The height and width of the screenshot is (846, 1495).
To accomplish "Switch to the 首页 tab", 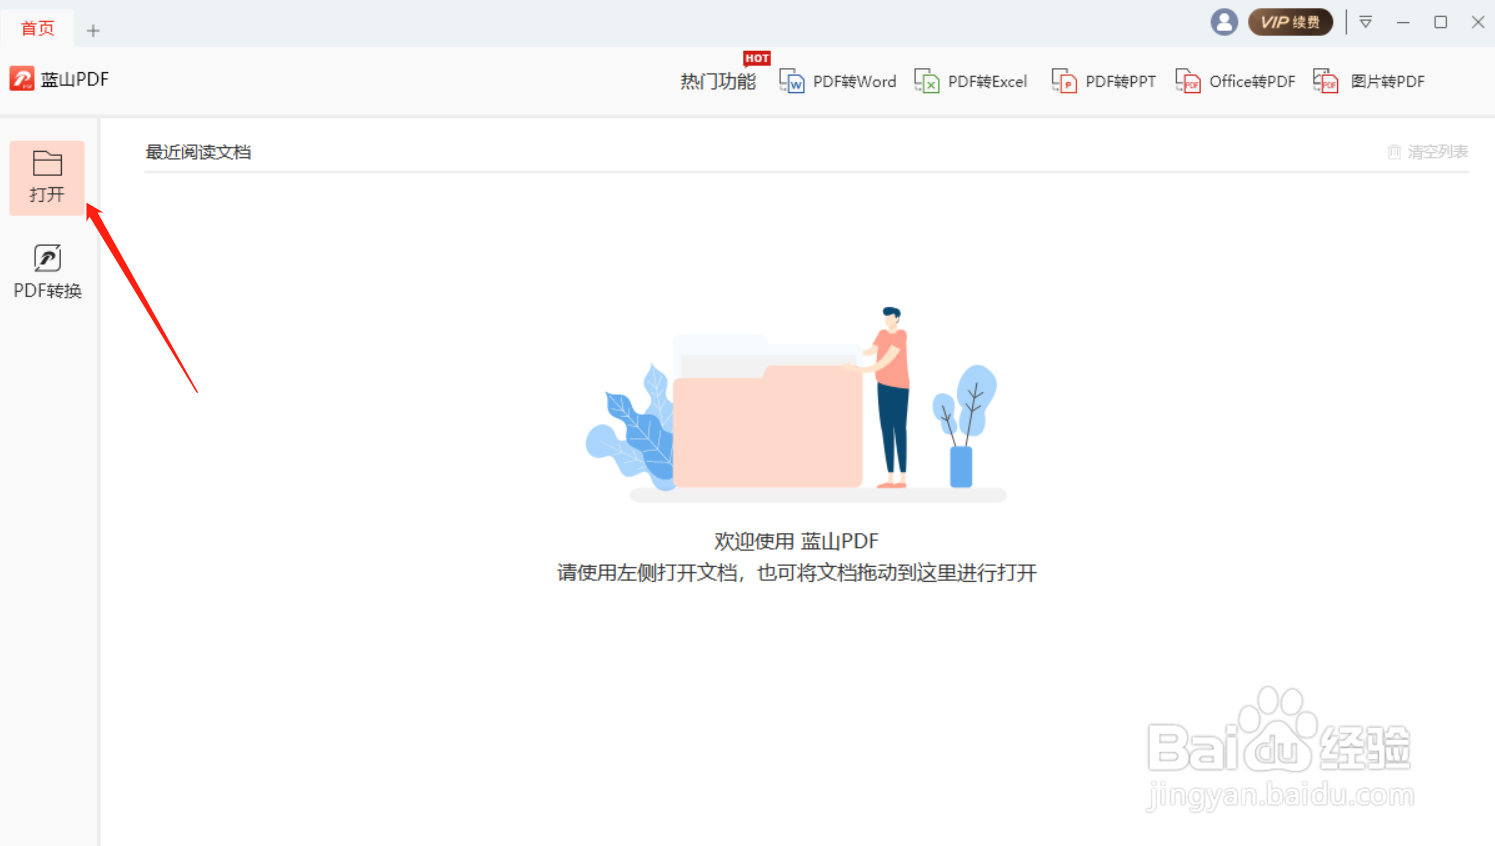I will tap(37, 28).
